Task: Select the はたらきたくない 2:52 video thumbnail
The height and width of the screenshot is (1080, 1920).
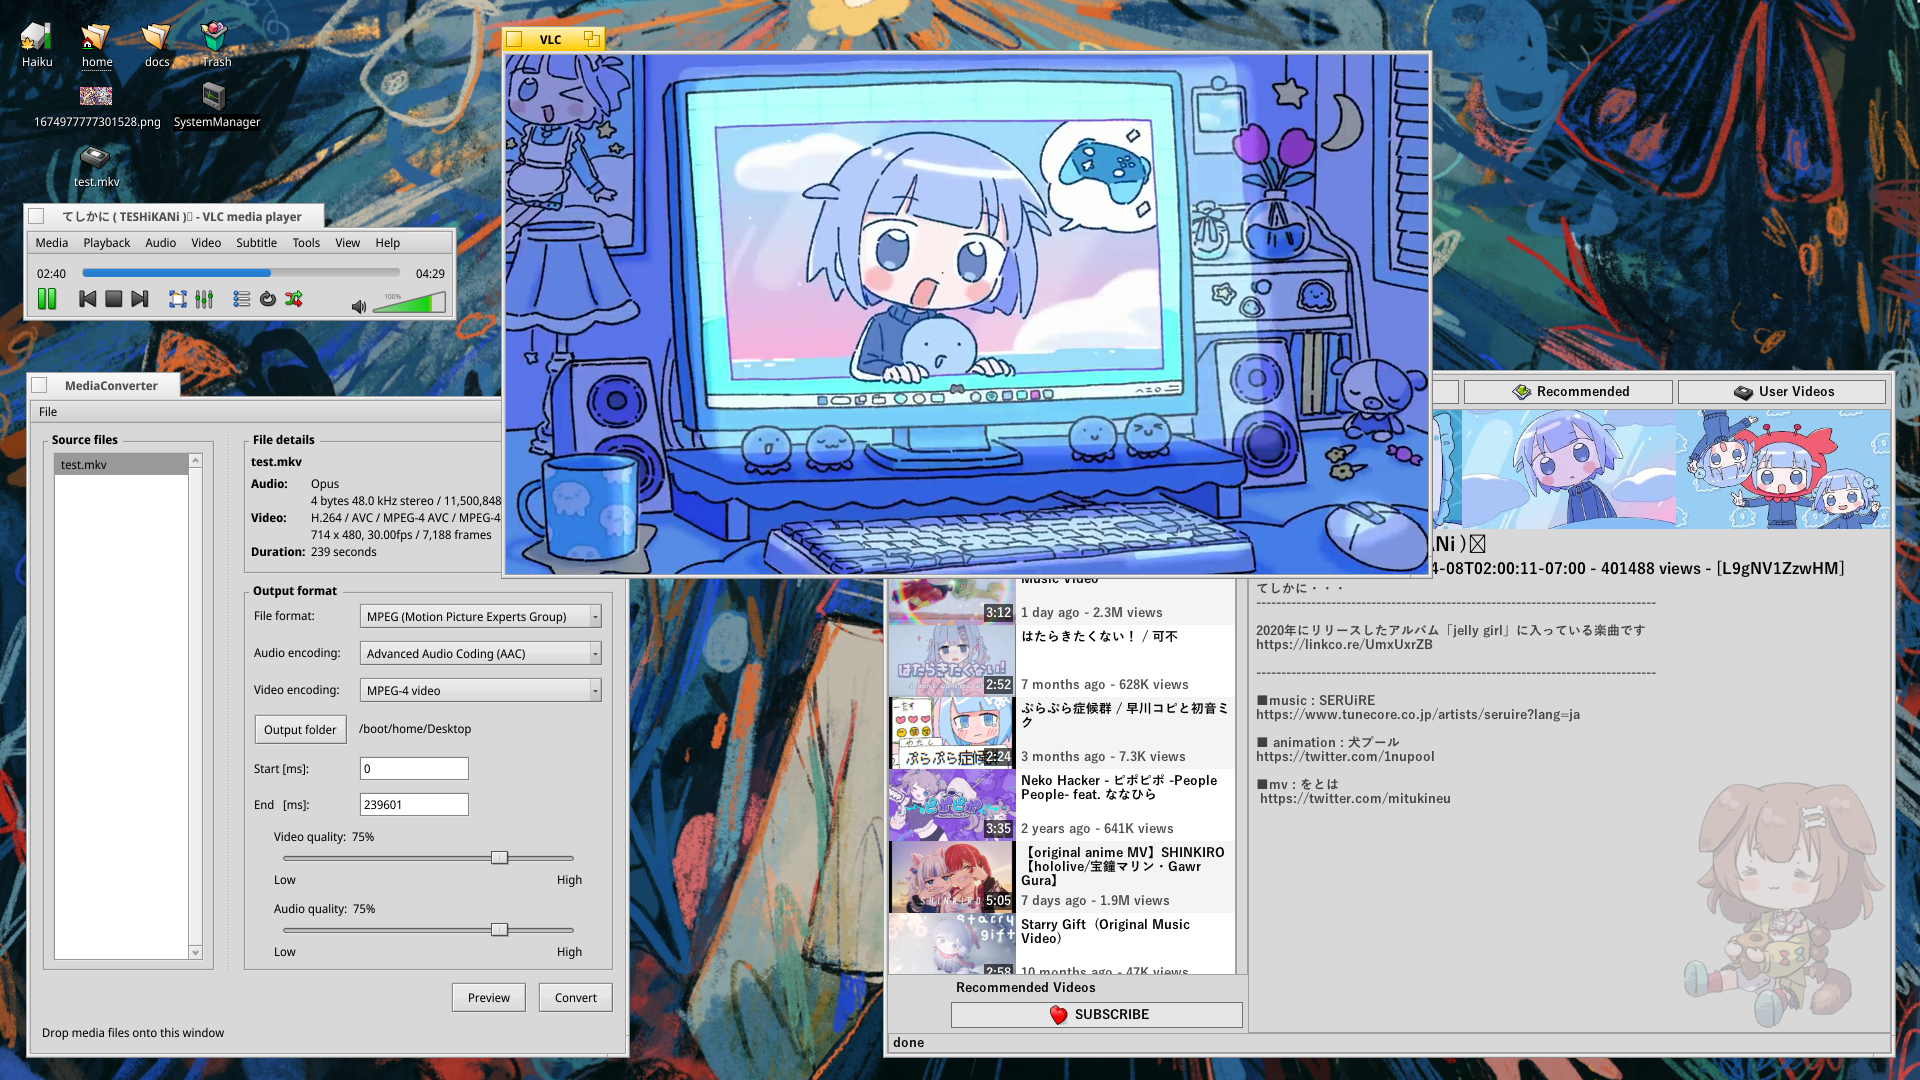Action: pos(952,660)
